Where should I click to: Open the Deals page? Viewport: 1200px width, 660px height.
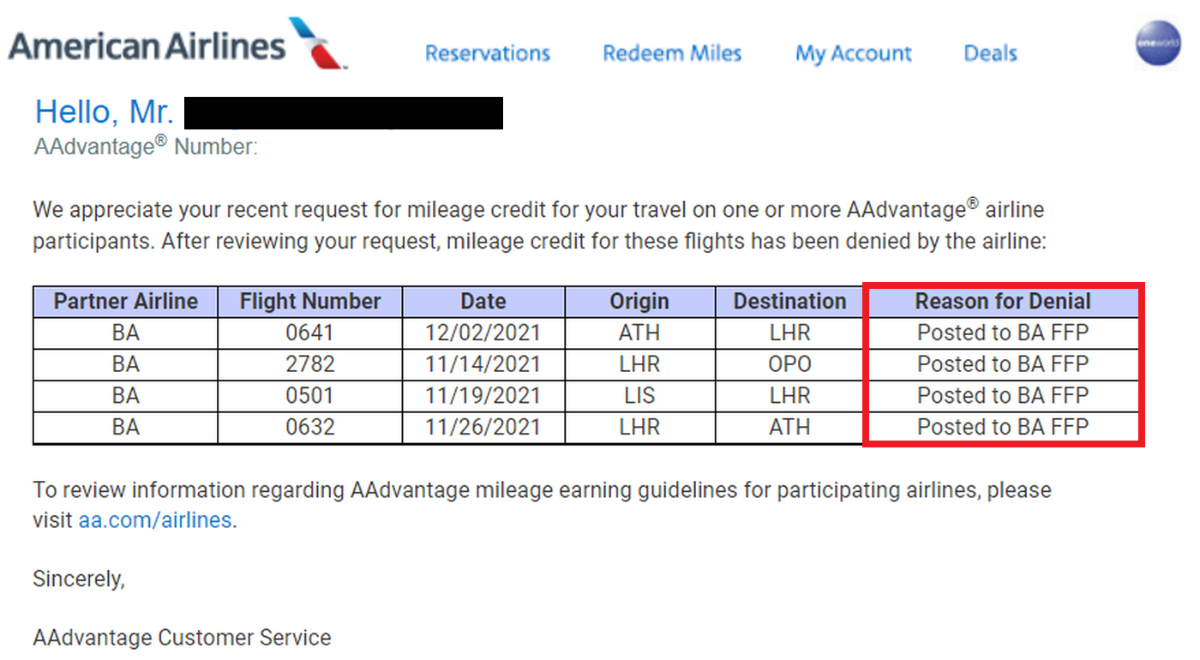990,53
